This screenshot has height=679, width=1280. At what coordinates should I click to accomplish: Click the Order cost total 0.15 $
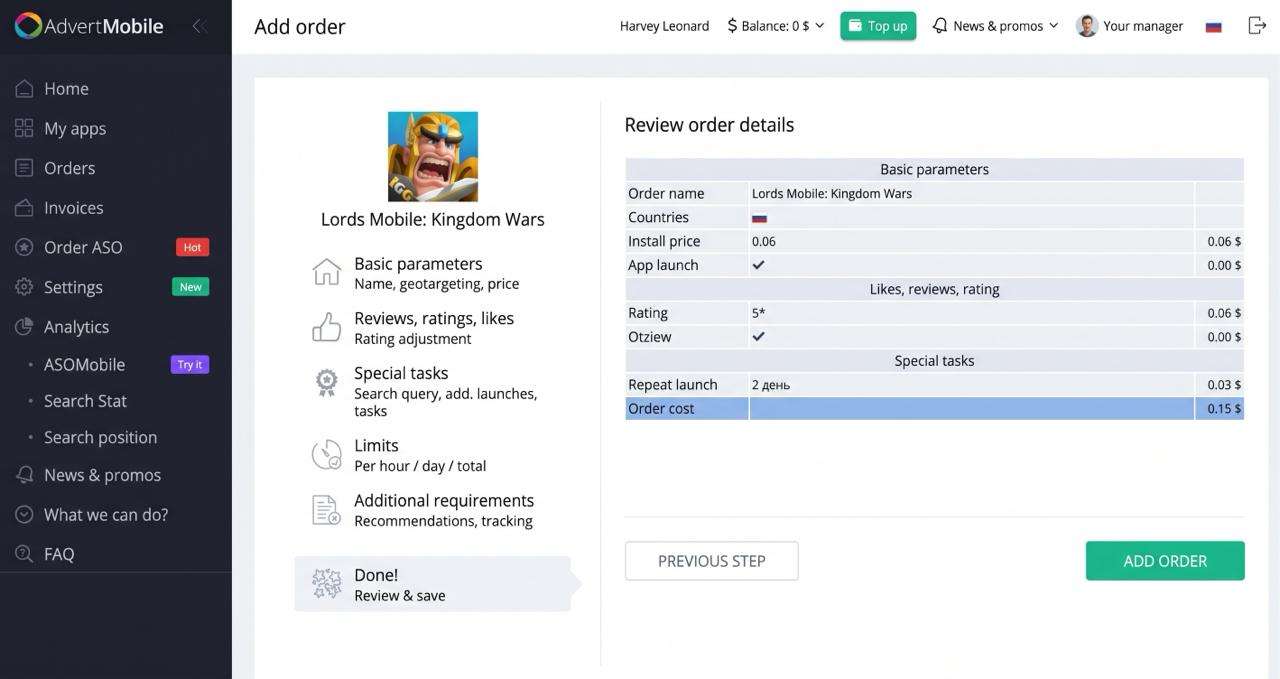click(x=1224, y=409)
